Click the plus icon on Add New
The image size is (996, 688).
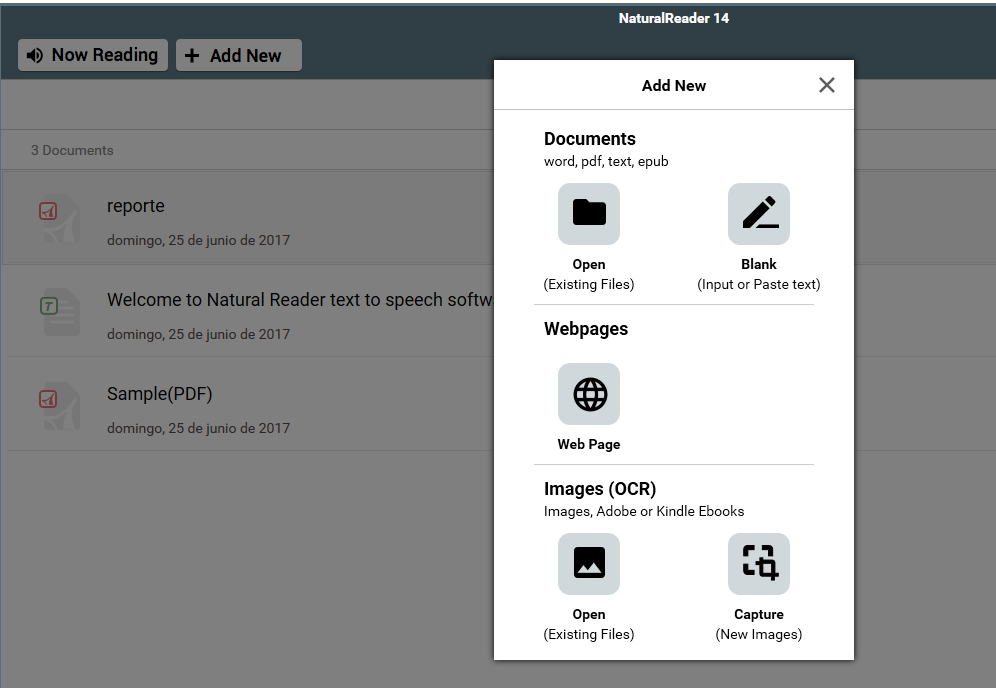pyautogui.click(x=192, y=56)
